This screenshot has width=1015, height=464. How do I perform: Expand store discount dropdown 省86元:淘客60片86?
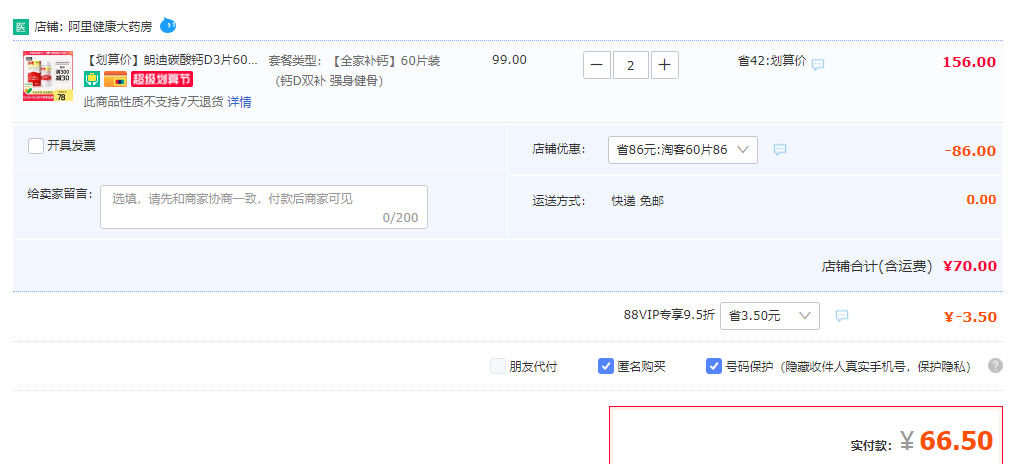point(683,149)
